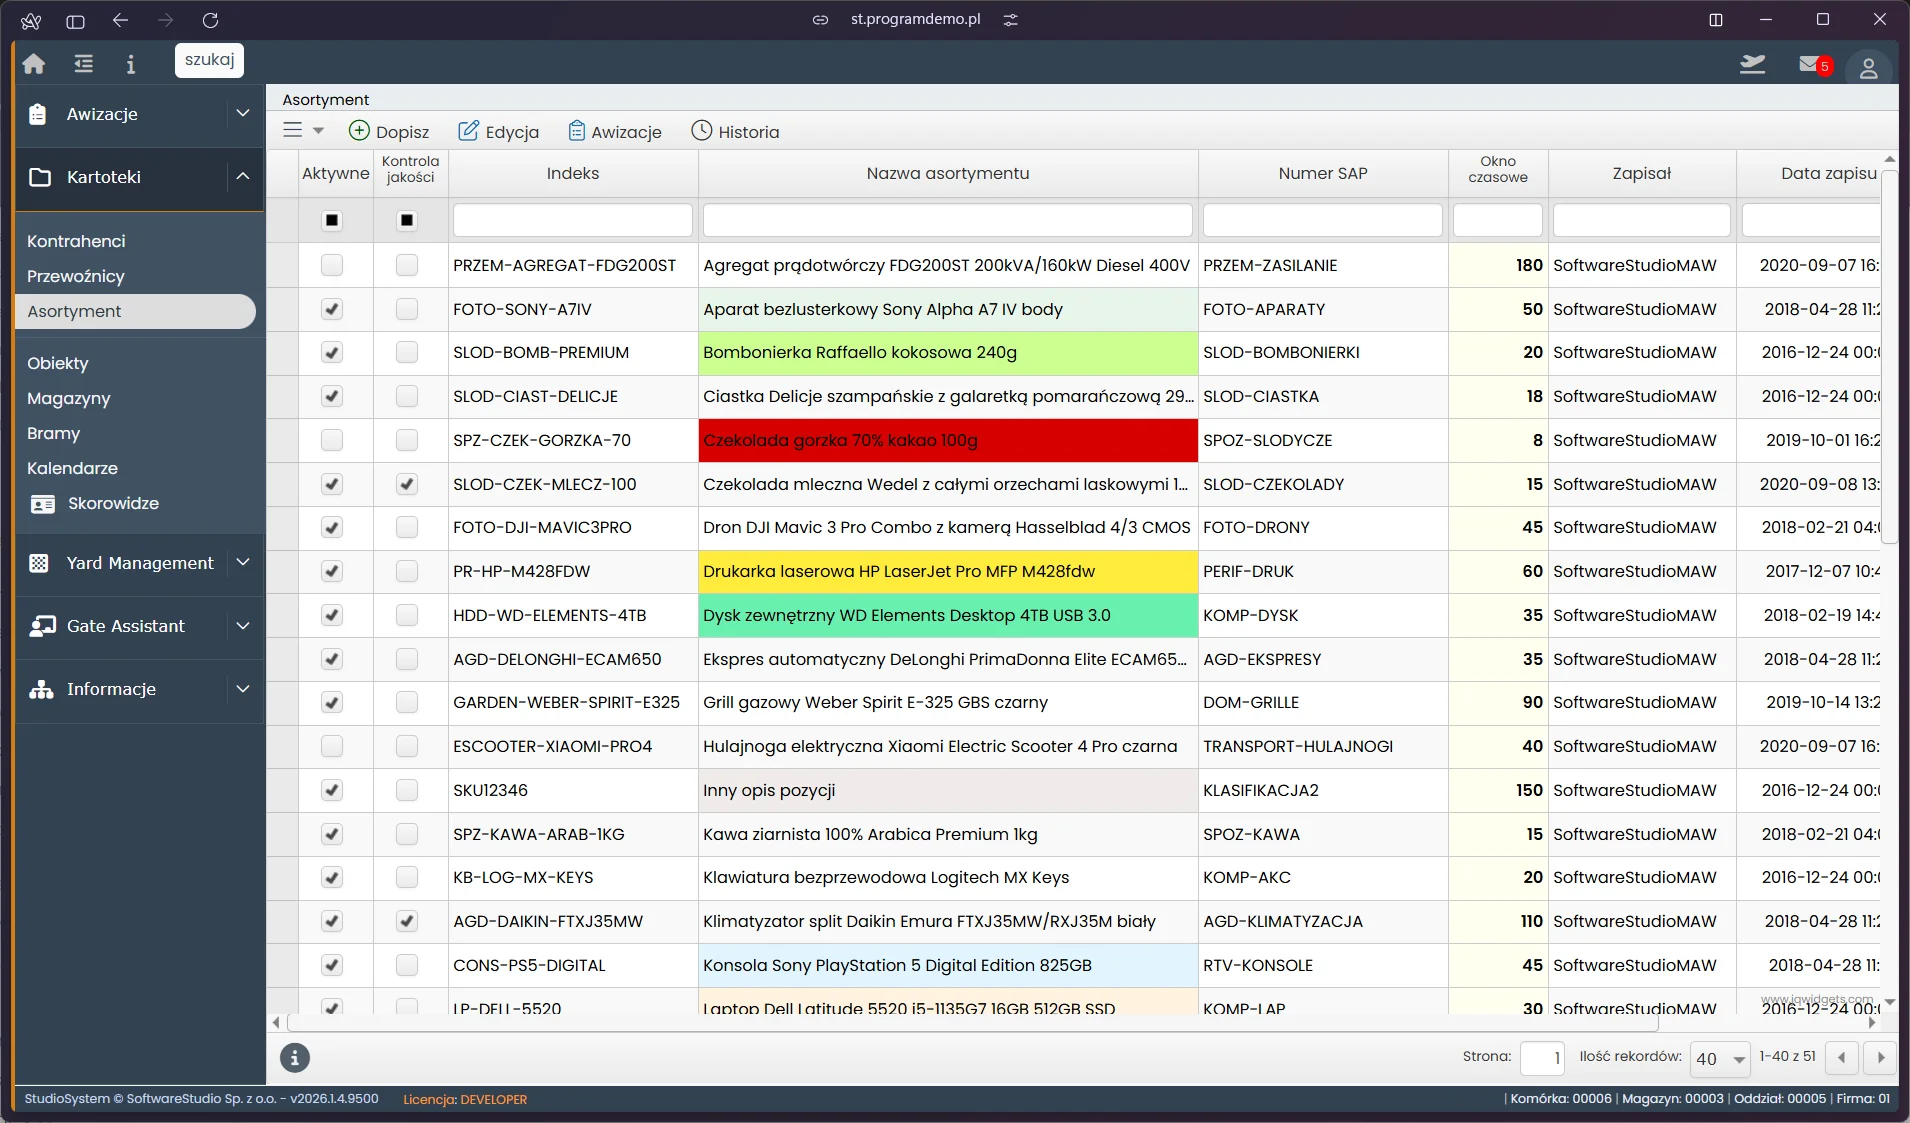The image size is (1910, 1123).
Task: Open the info 'i' icon in top bar
Action: (x=130, y=64)
